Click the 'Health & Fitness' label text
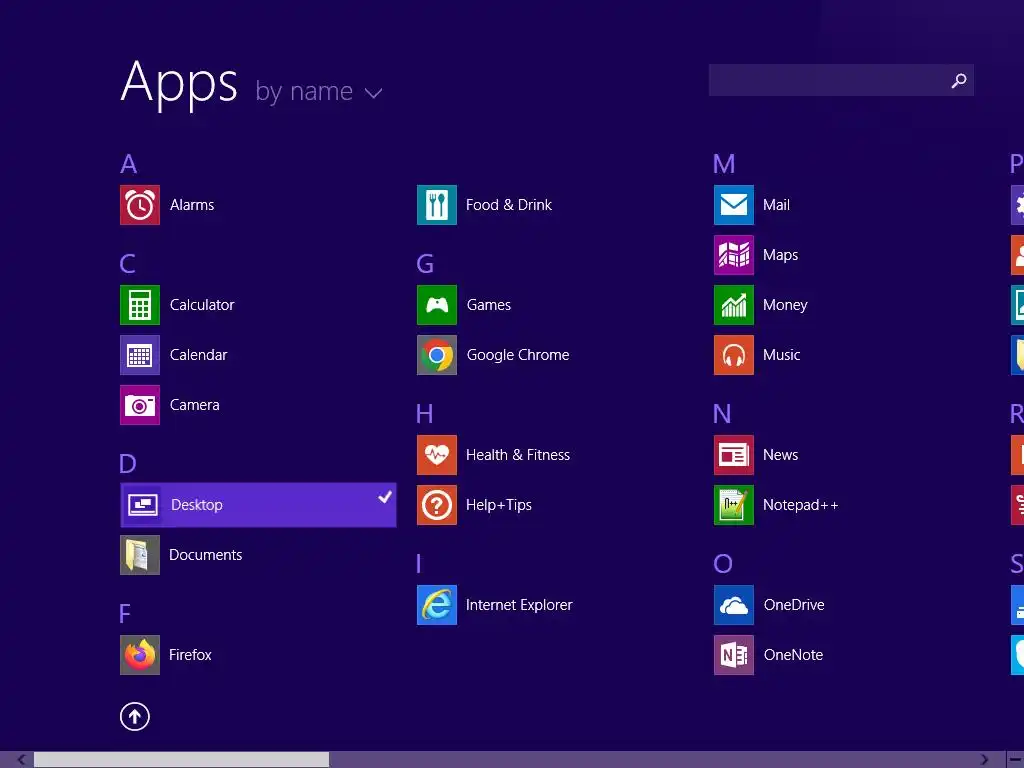The width and height of the screenshot is (1024, 768). coord(518,455)
